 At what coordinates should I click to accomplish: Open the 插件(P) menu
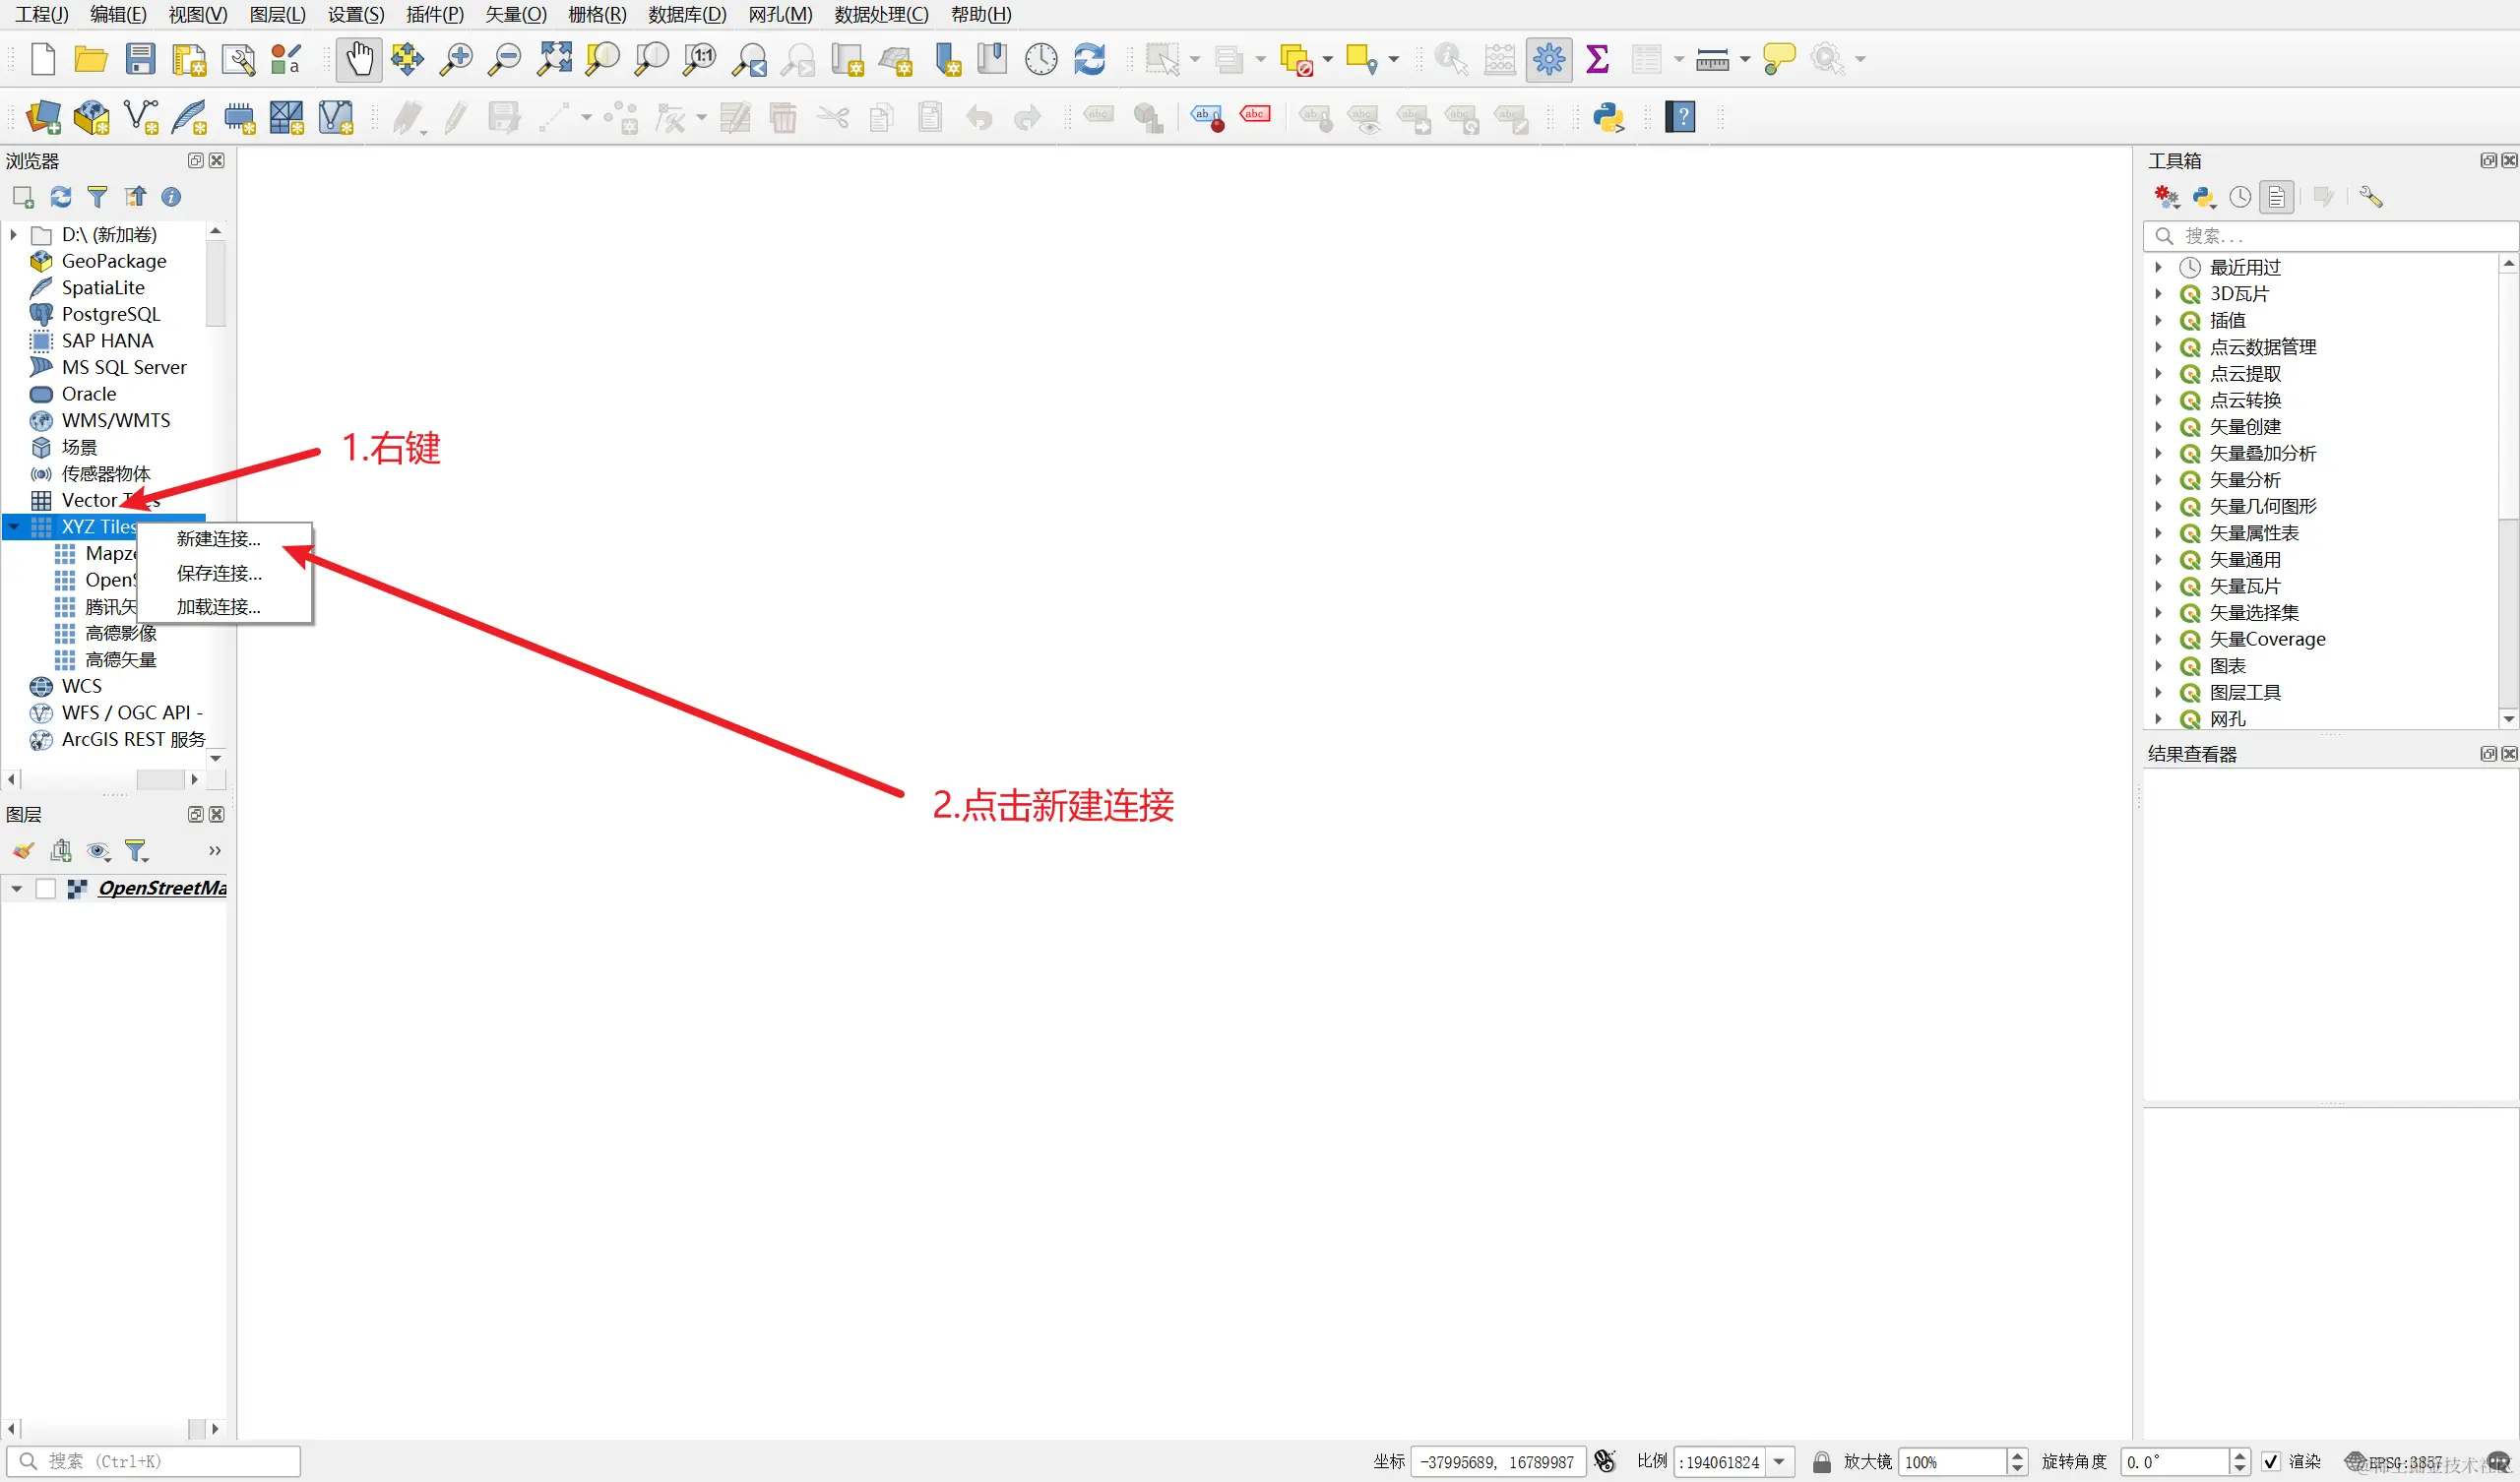click(x=434, y=14)
